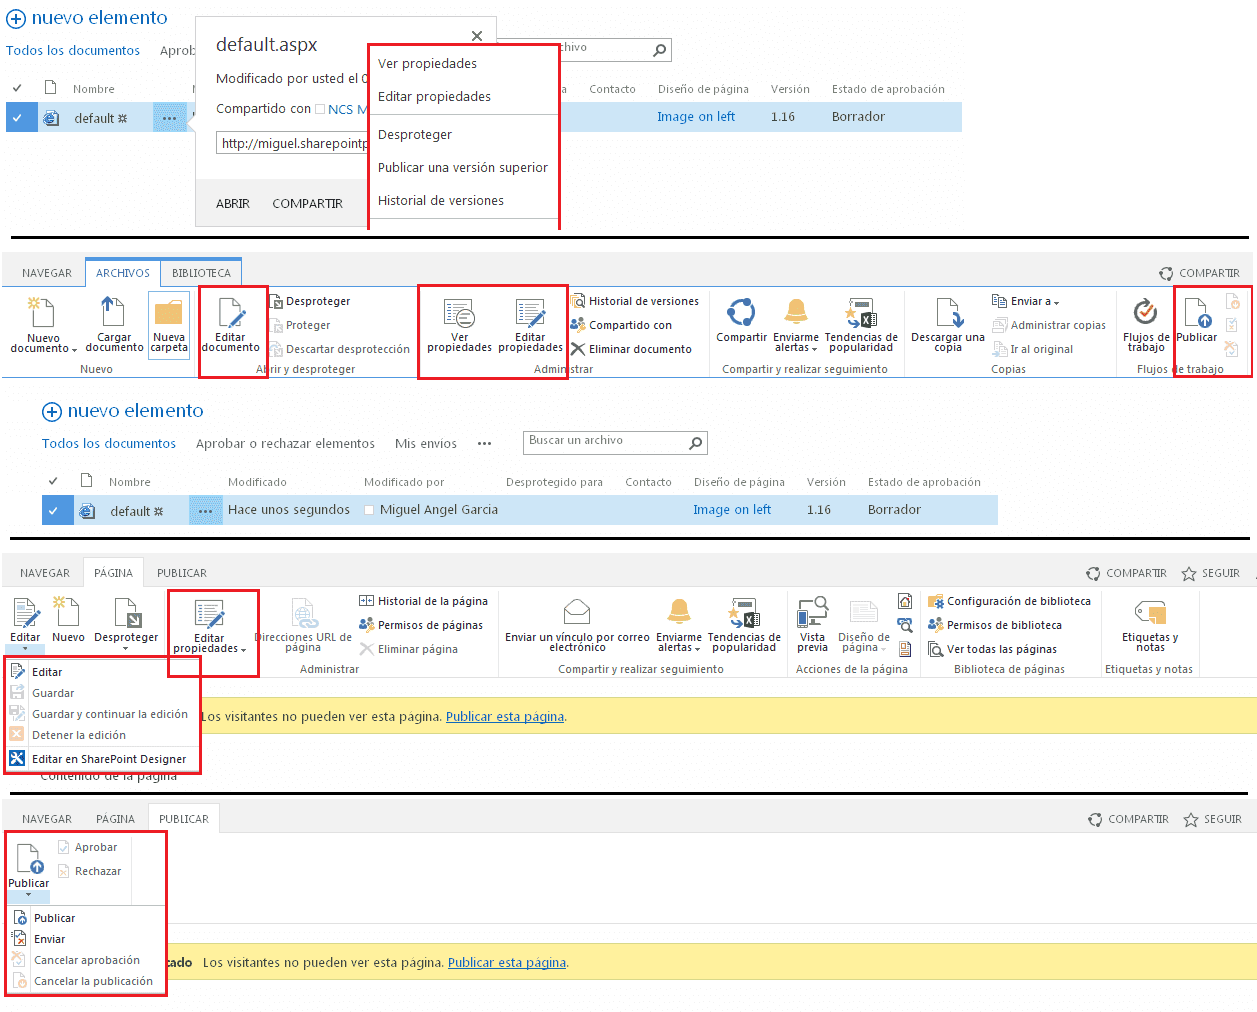Click Compartir icon in Archivos ribbon

741,313
